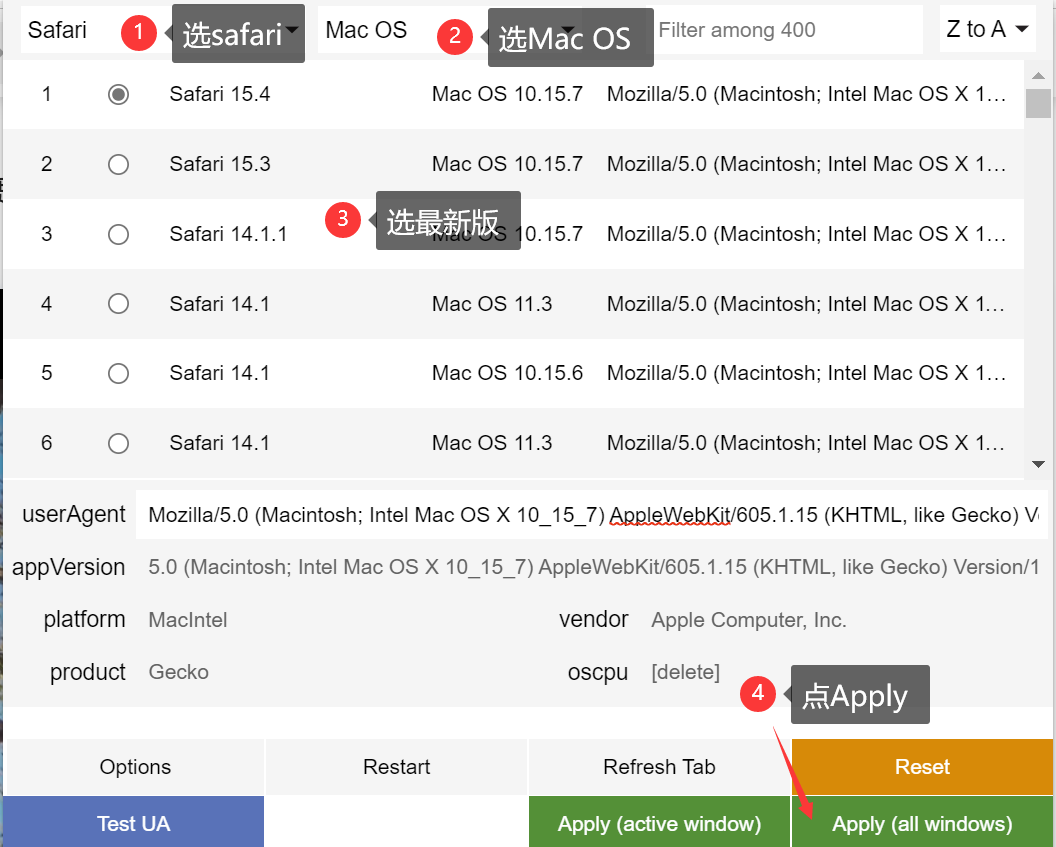The image size is (1056, 847).
Task: Click Apply (all windows) button
Action: click(922, 824)
